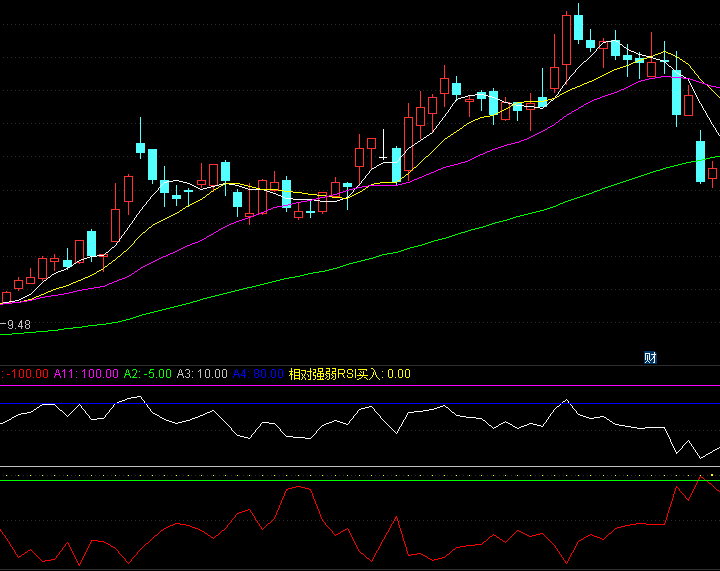Click the 9.48 low price label

pos(18,325)
